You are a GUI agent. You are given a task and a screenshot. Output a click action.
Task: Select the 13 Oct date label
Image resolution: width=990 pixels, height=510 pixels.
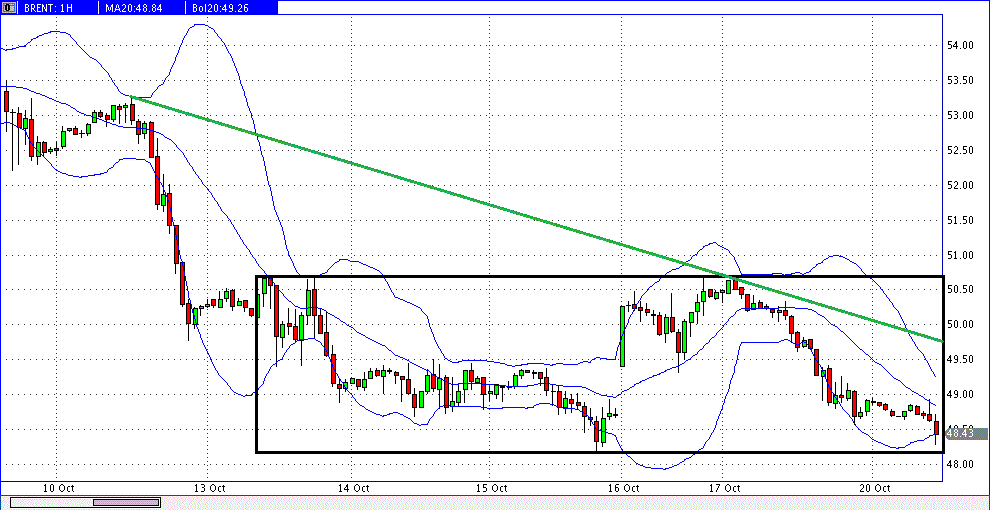(210, 488)
